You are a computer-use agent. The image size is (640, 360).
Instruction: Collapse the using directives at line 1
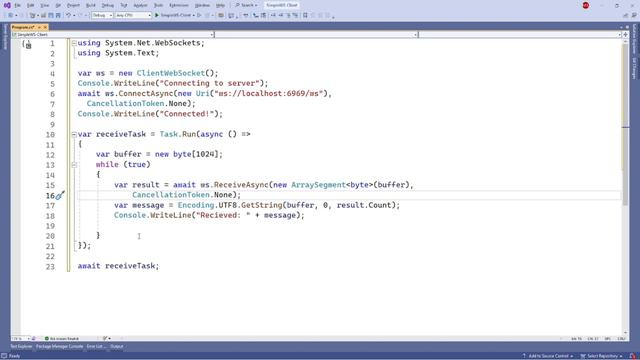pos(74,43)
